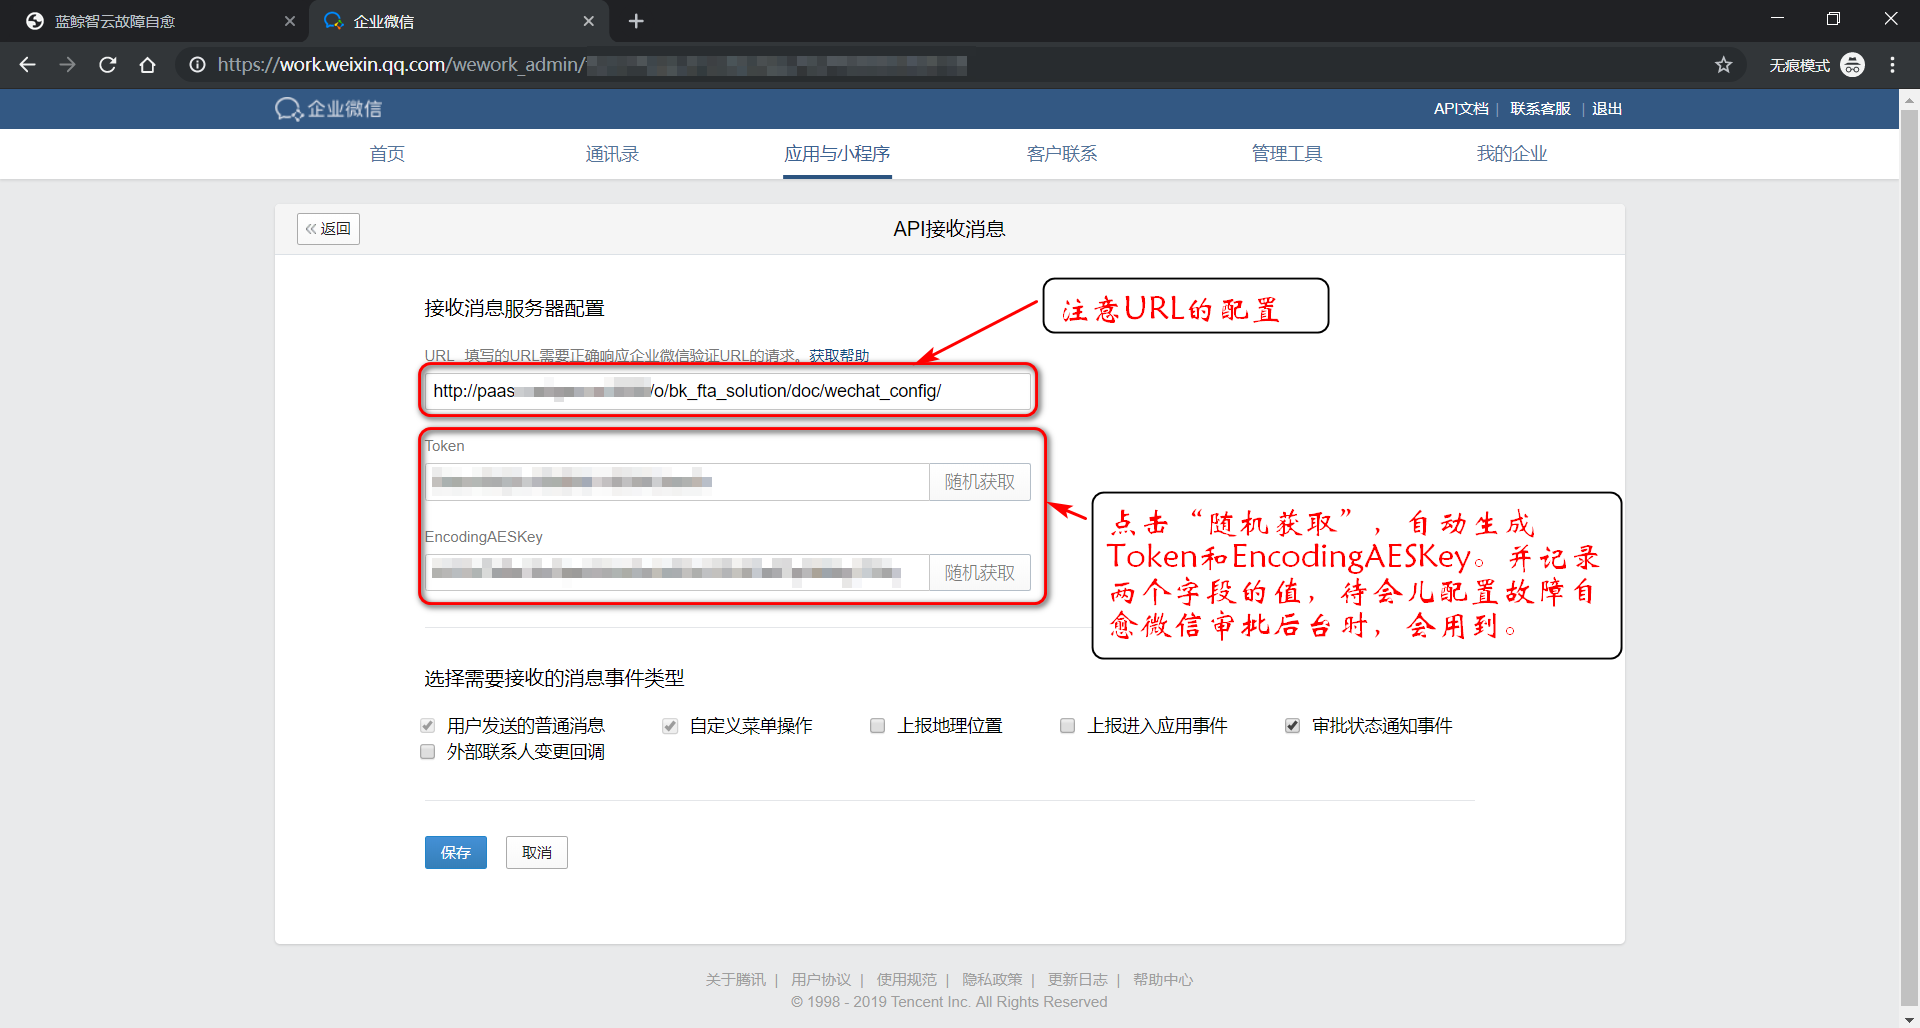The width and height of the screenshot is (1920, 1028).
Task: Bookmark this page with the star icon
Action: pos(1724,65)
